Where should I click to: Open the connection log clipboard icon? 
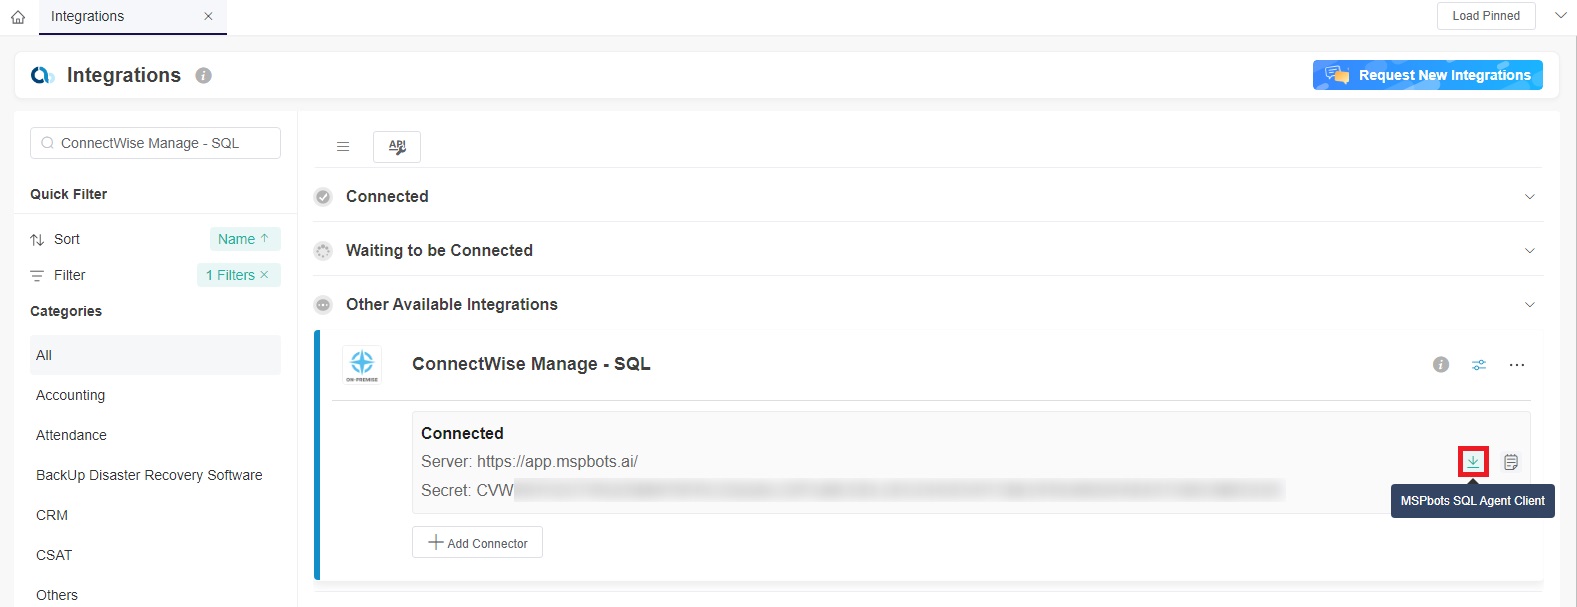tap(1510, 461)
